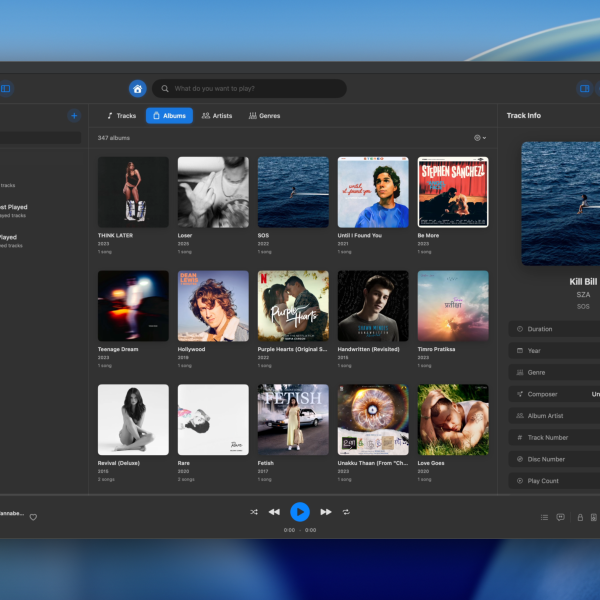This screenshot has width=600, height=600.
Task: Open the Loser album cover
Action: click(213, 192)
